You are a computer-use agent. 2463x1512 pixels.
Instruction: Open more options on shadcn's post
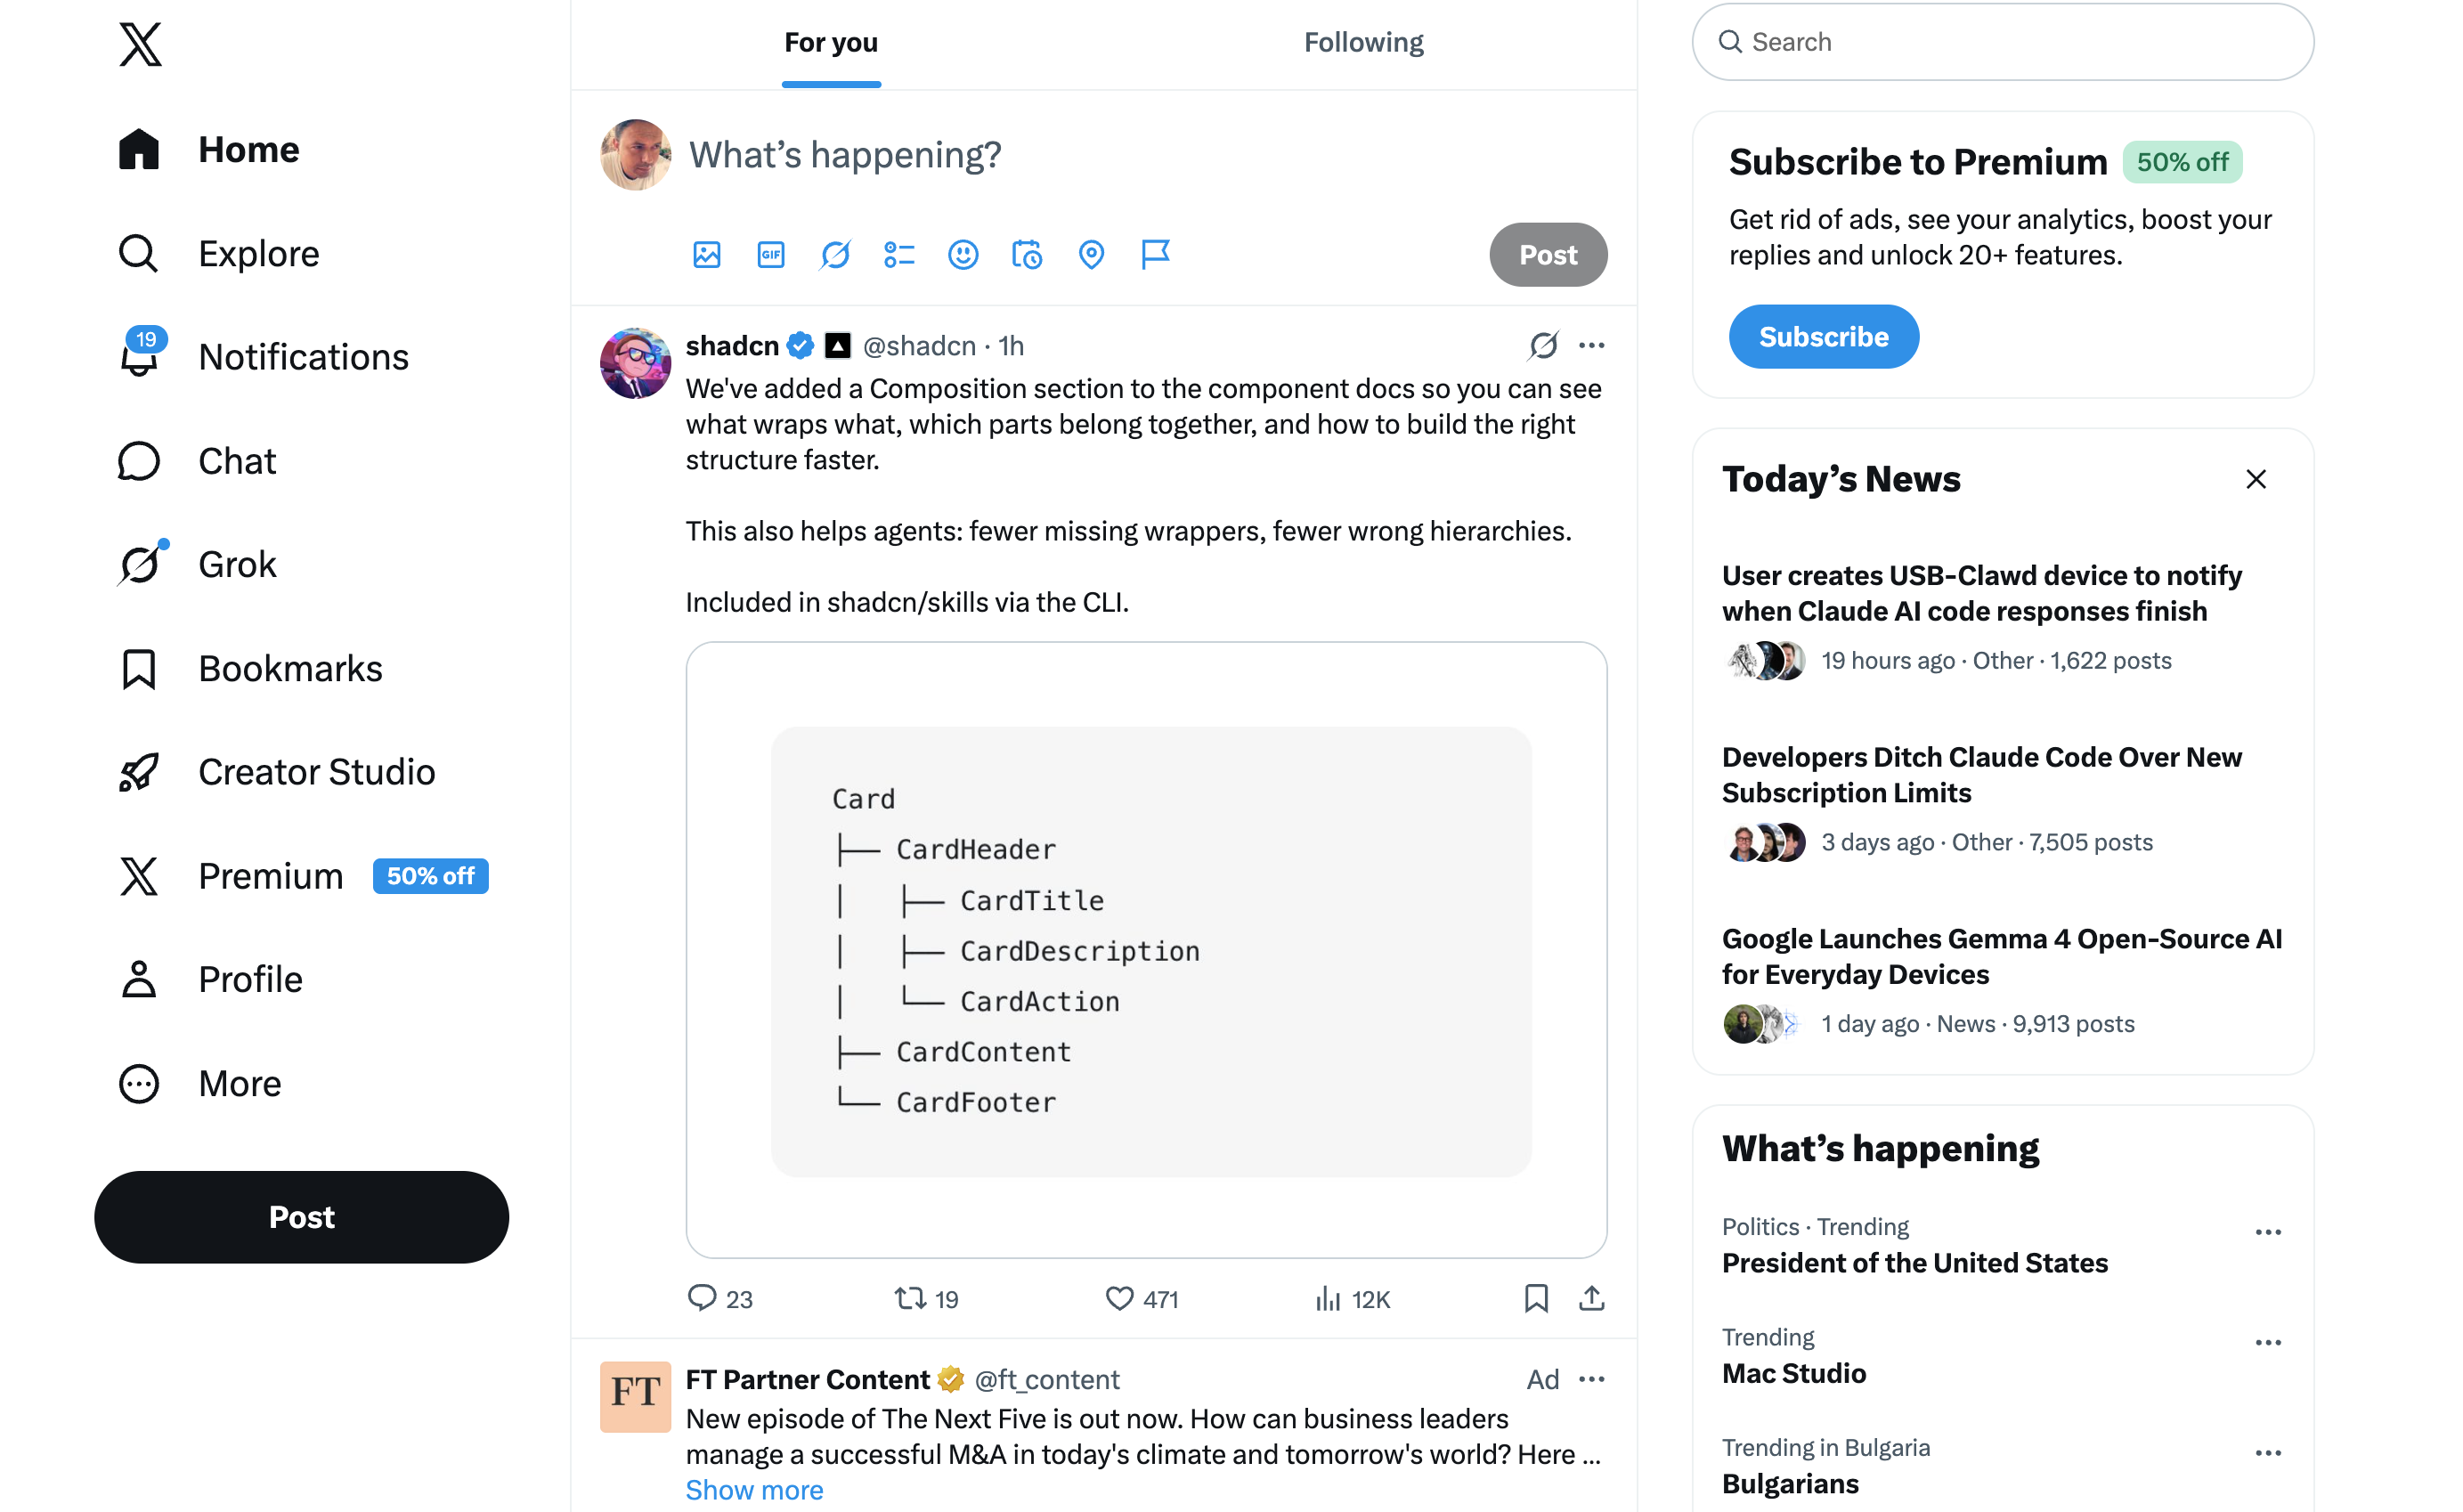pos(1591,345)
